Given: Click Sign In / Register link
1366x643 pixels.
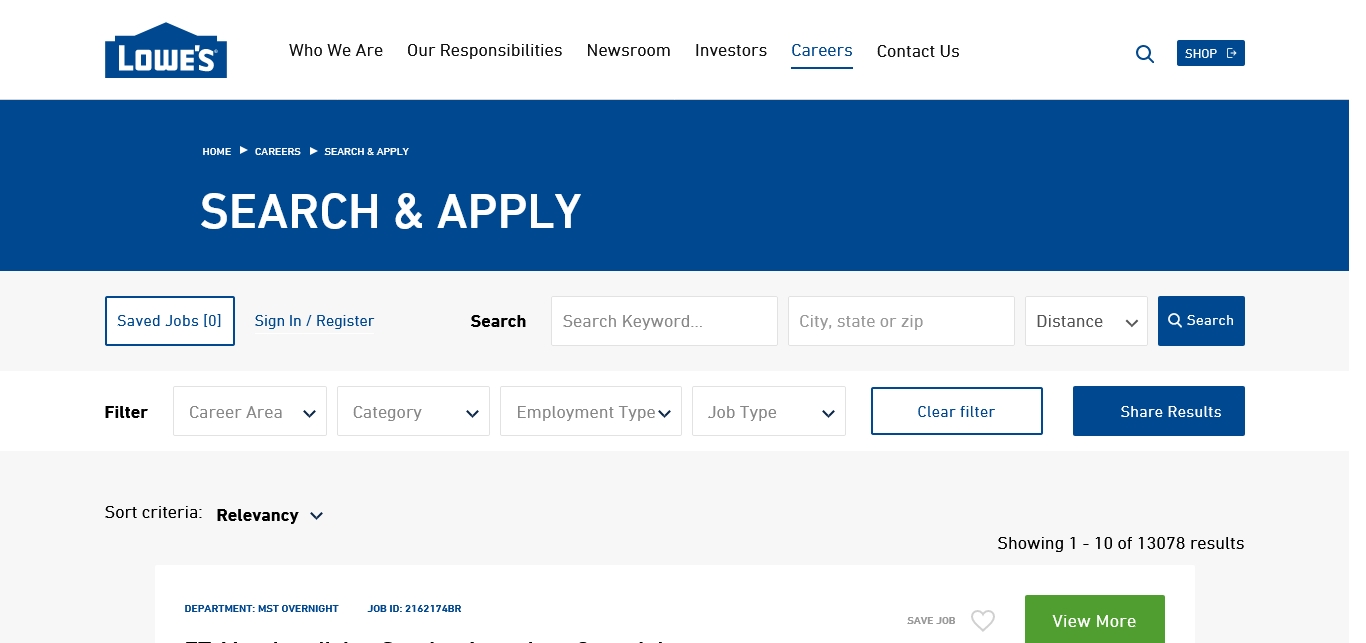Looking at the screenshot, I should (x=314, y=321).
